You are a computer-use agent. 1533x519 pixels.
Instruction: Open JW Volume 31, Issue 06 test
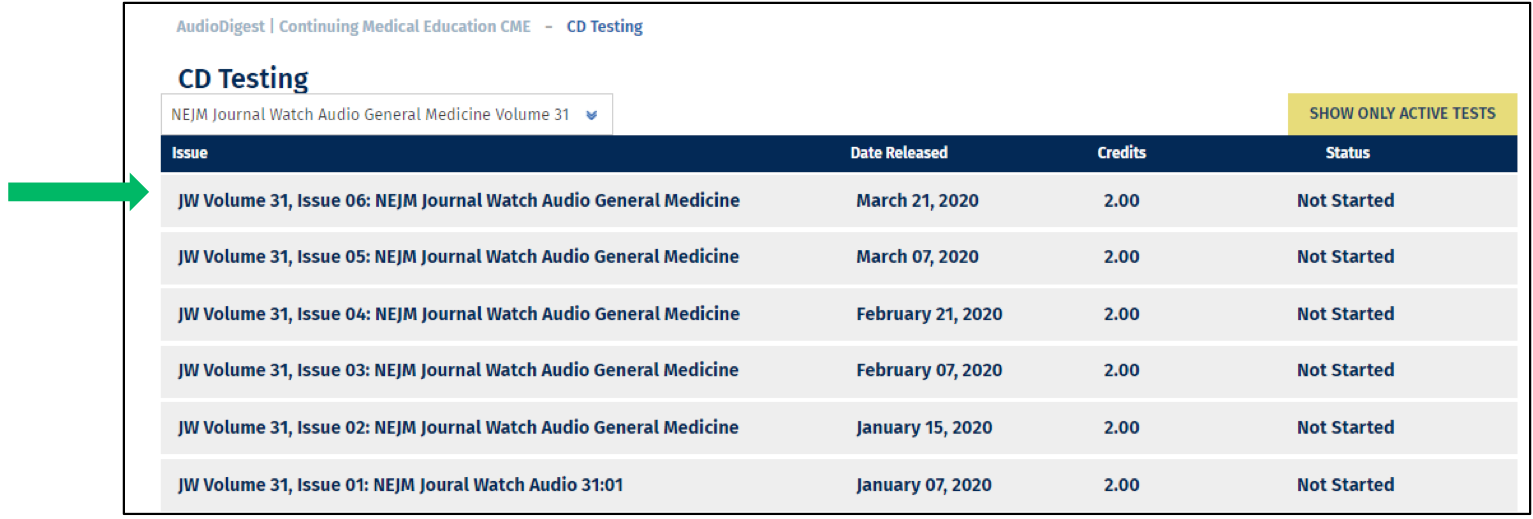click(459, 200)
